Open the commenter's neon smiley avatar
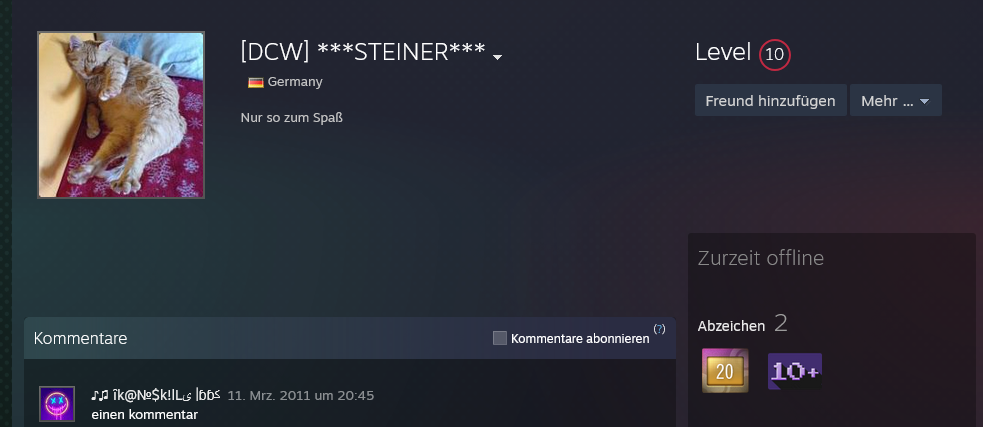Viewport: 983px width, 427px height. (57, 404)
